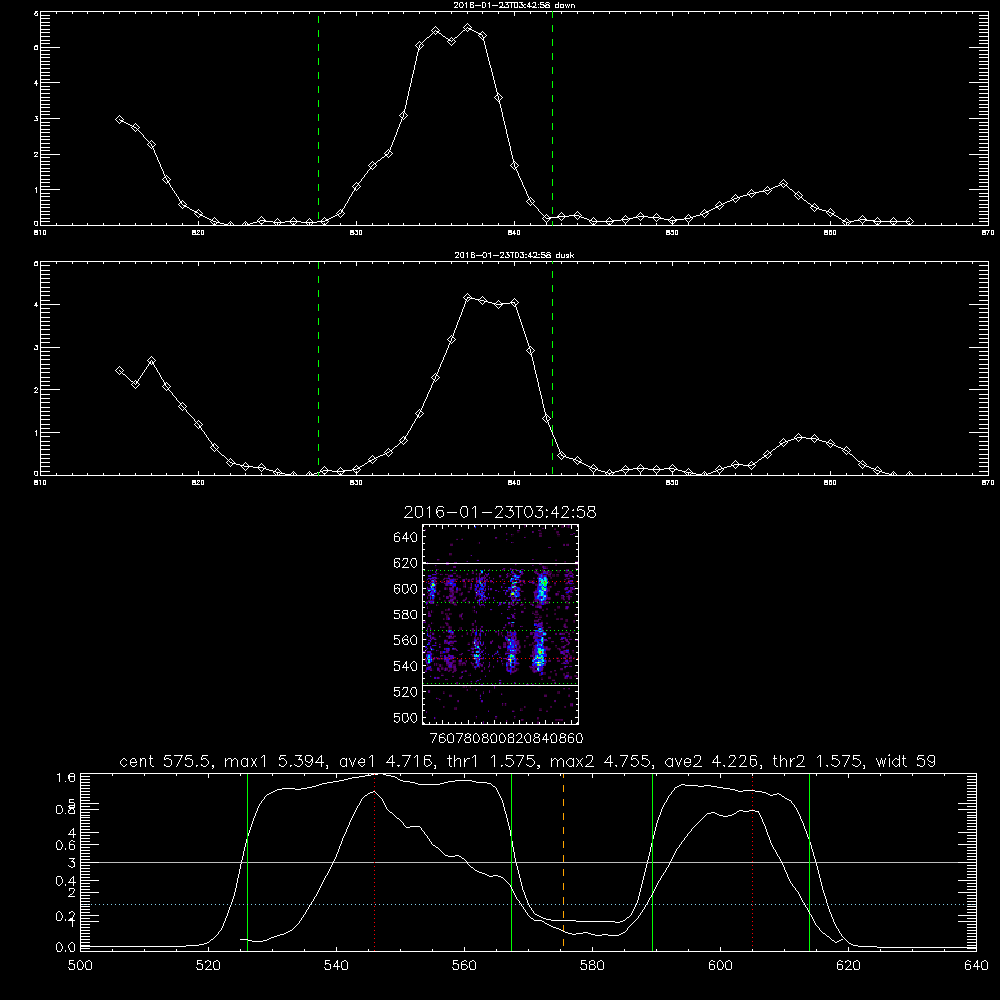Image resolution: width=1000 pixels, height=1000 pixels.
Task: Click '500' on the bottom plot x-axis
Action: [x=80, y=966]
